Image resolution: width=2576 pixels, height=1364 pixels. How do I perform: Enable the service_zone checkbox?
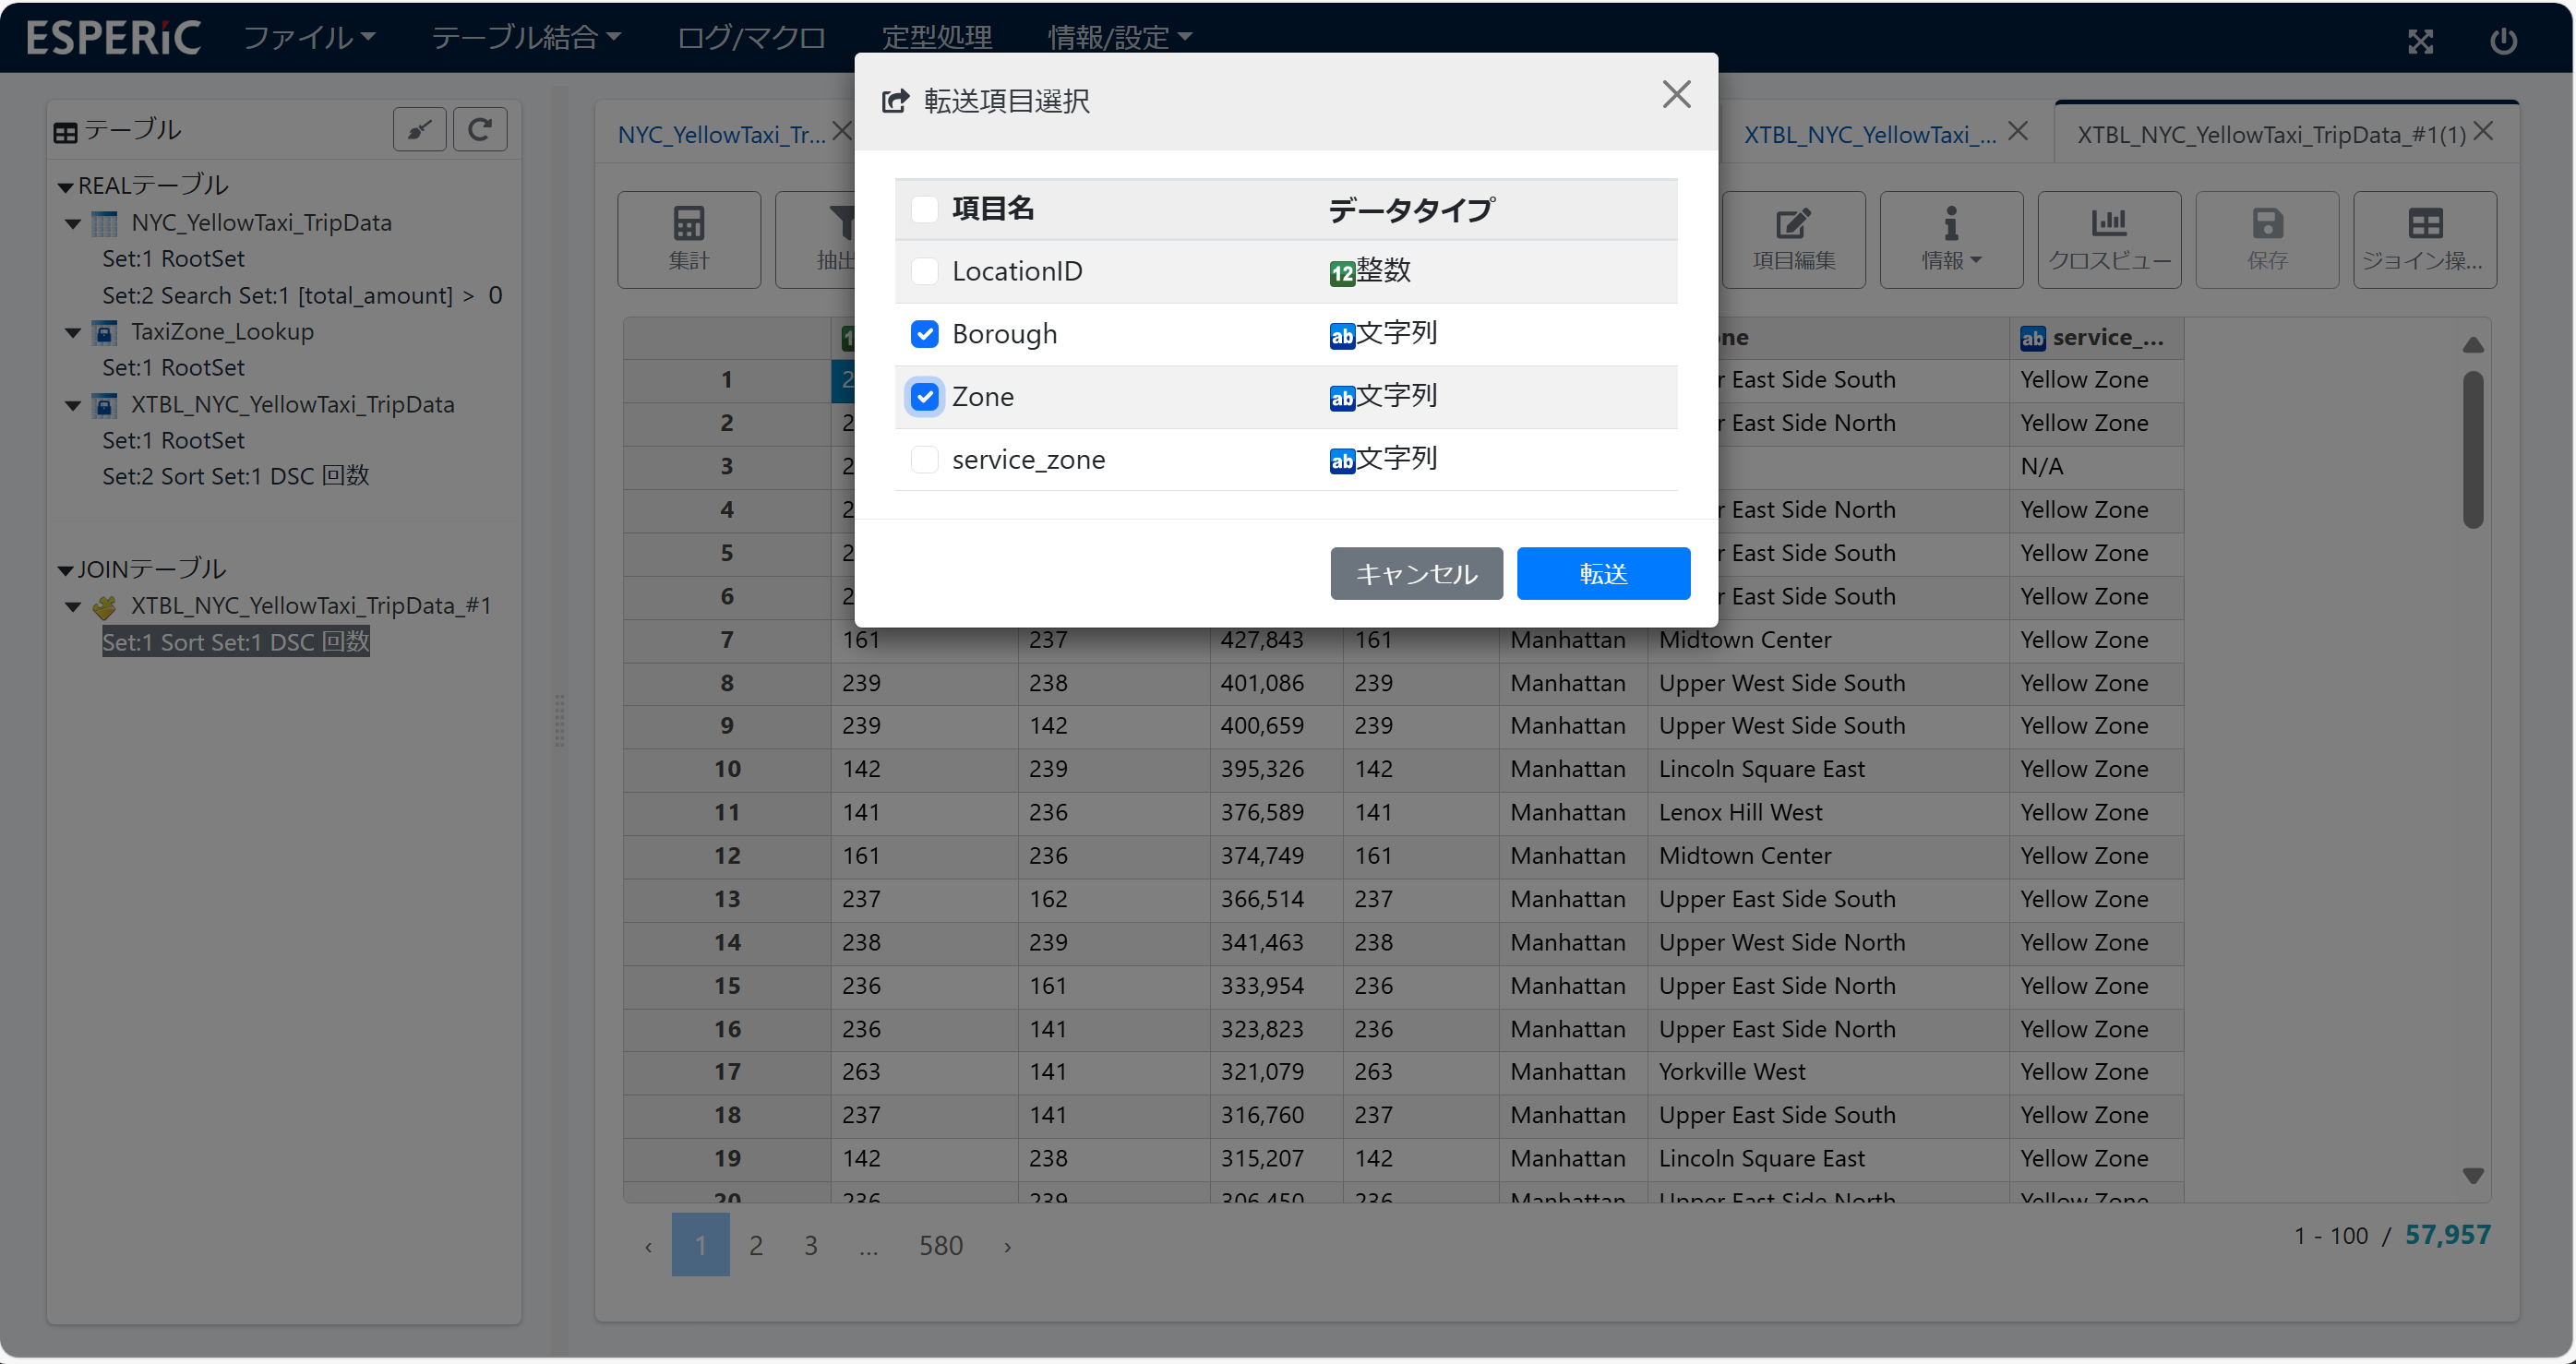pyautogui.click(x=924, y=460)
